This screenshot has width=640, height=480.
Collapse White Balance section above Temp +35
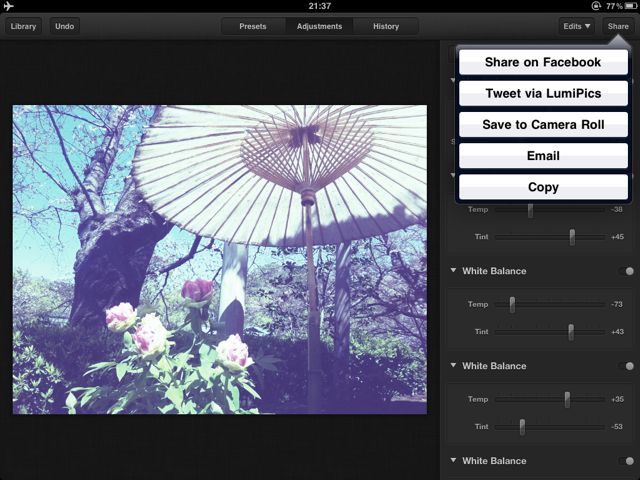453,365
